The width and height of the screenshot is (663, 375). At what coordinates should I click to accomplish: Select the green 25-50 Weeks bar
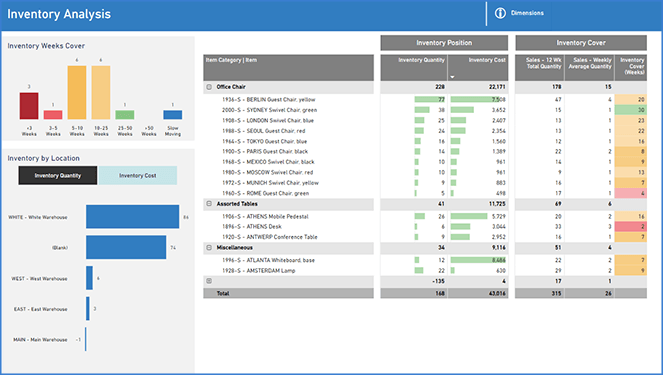tap(125, 115)
